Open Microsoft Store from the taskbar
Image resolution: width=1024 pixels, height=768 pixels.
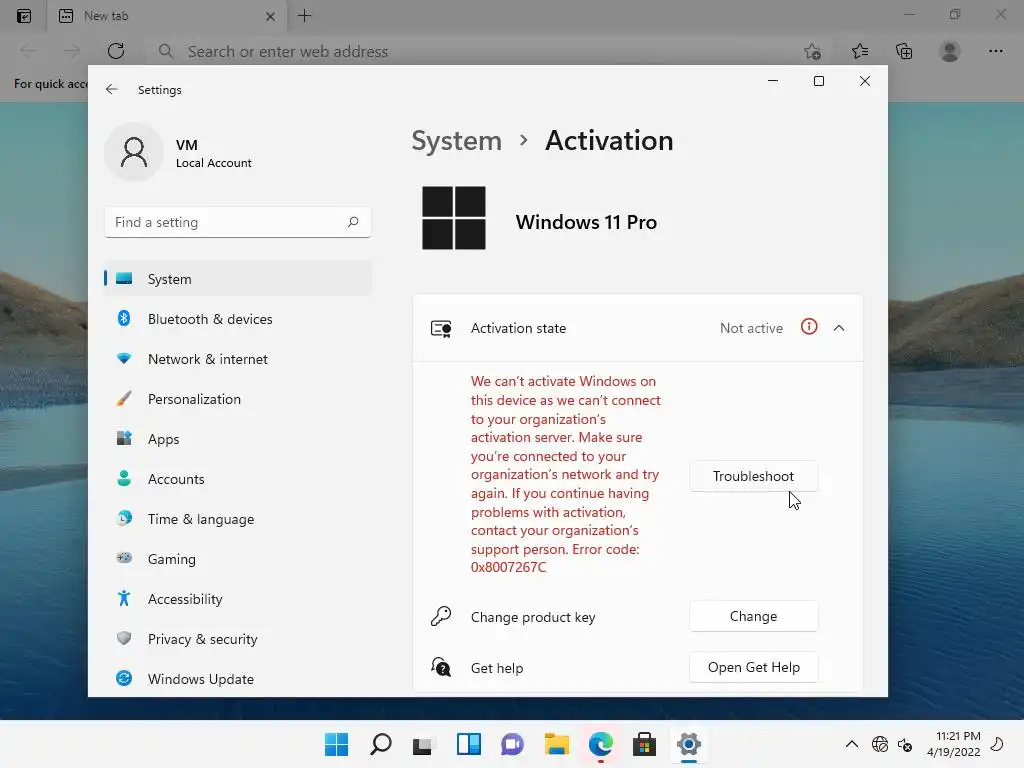click(645, 744)
